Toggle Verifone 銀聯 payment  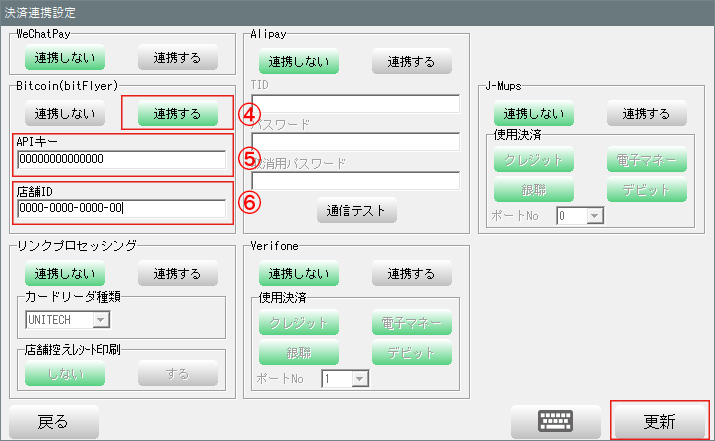(x=299, y=352)
